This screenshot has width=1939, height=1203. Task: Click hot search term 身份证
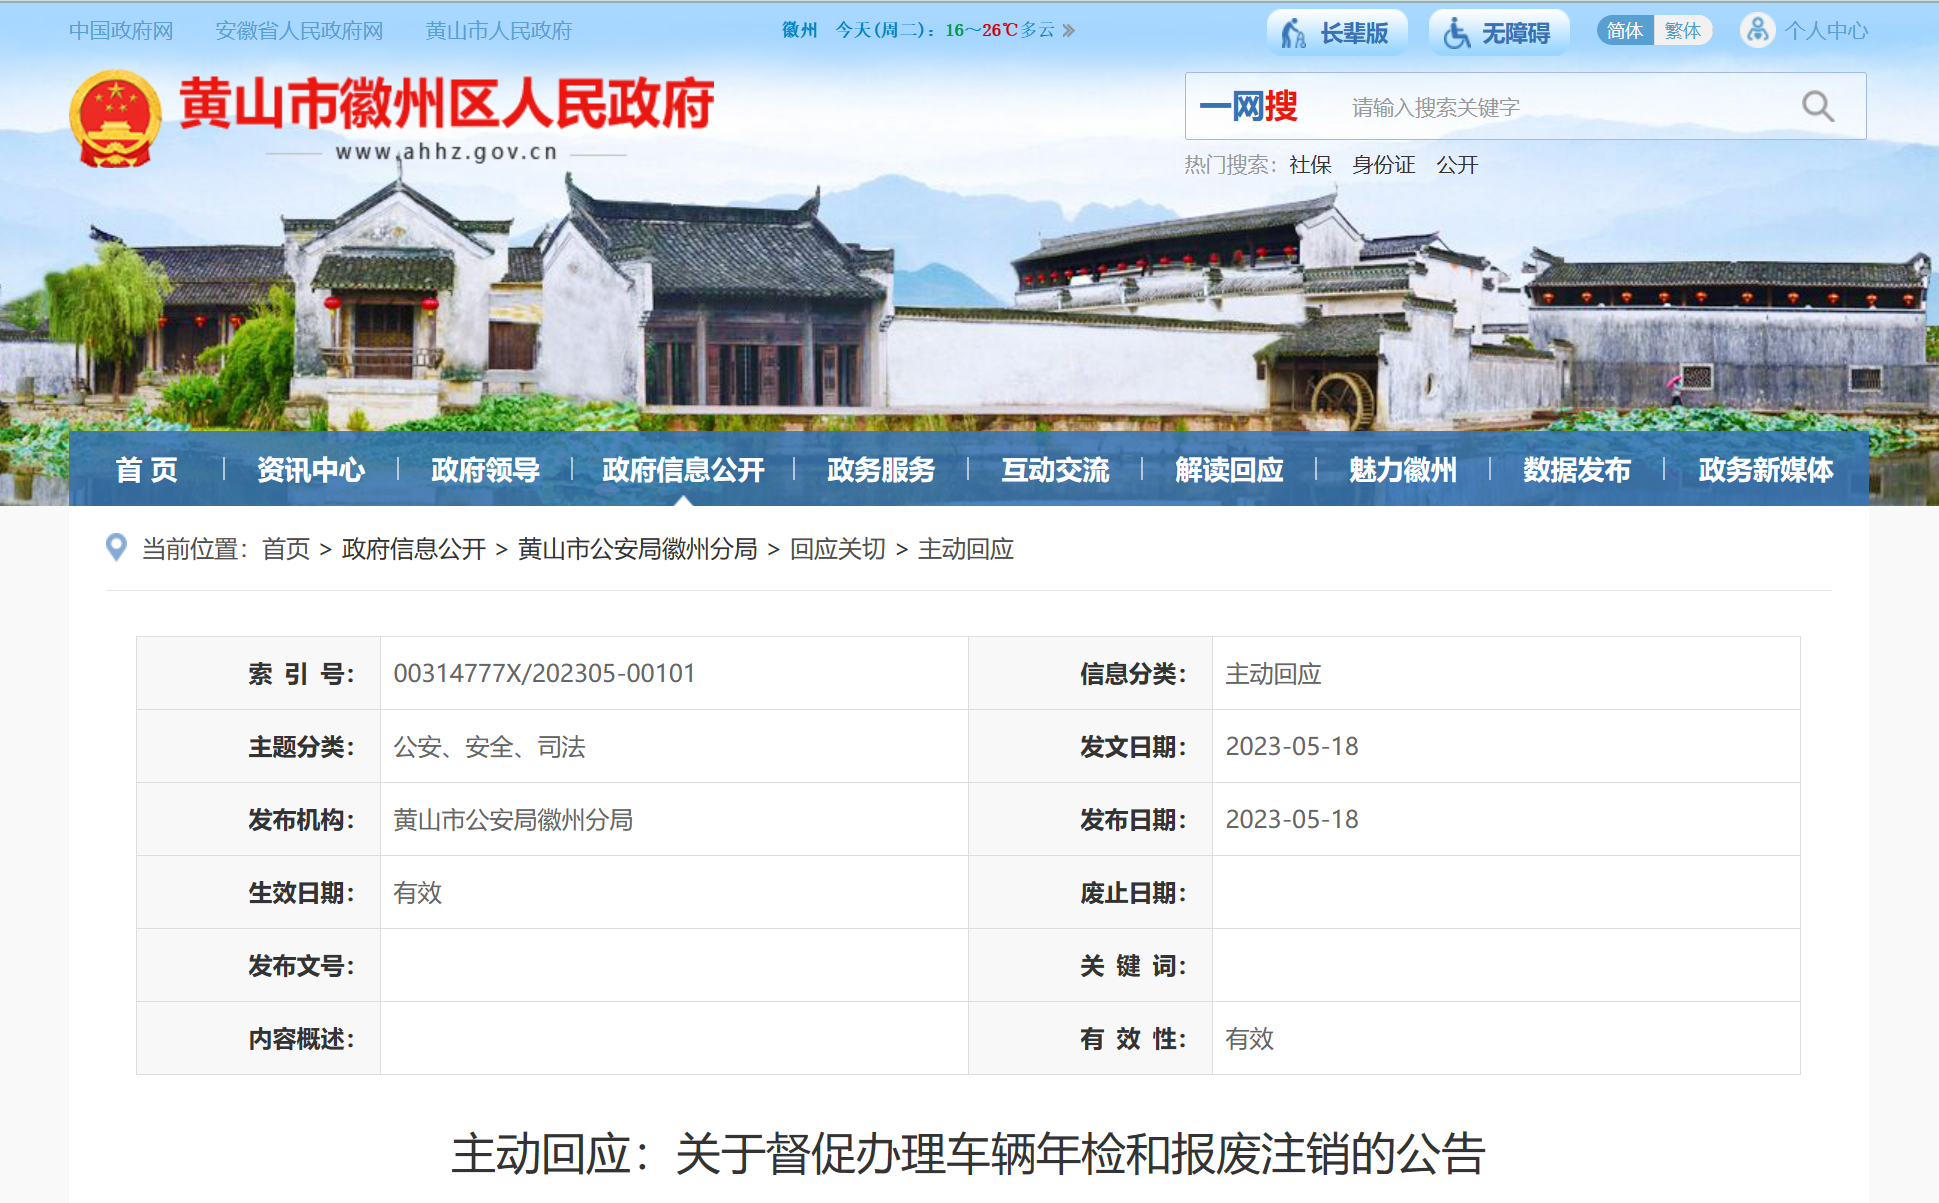tap(1383, 165)
